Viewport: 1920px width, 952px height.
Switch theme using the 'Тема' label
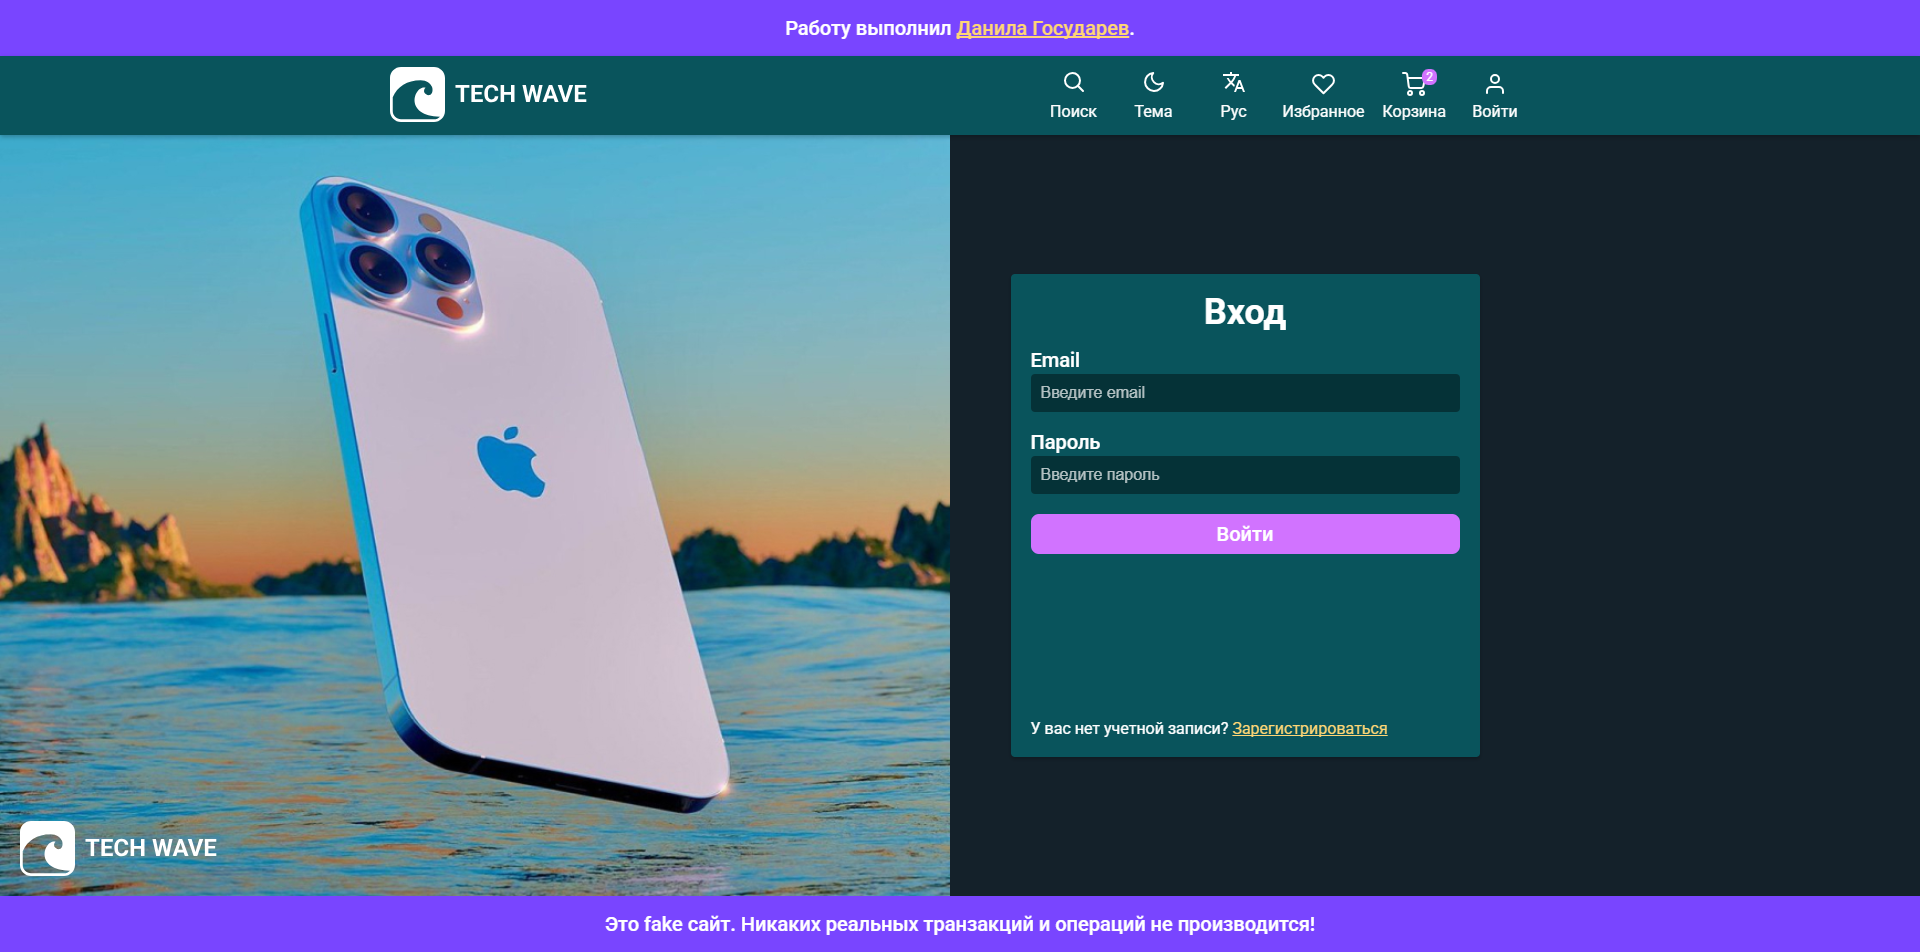pos(1153,112)
